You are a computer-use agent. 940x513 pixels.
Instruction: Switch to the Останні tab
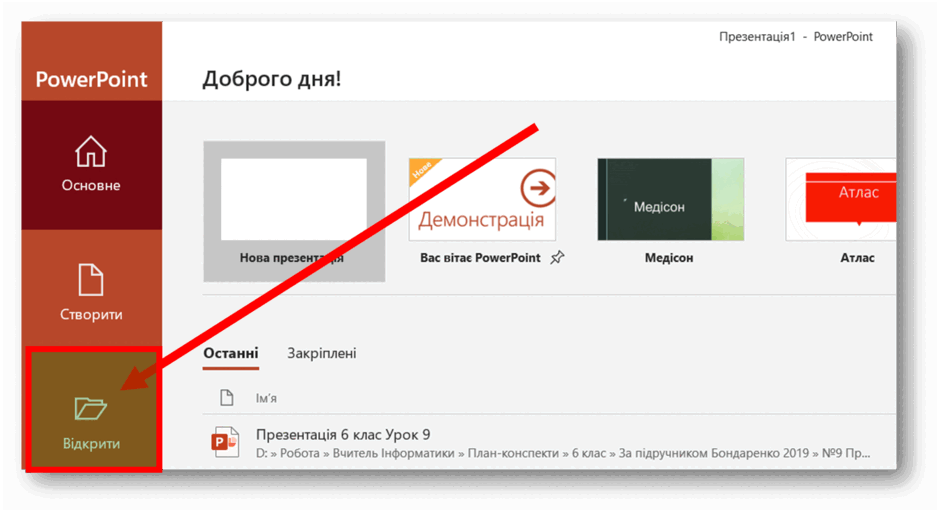(x=231, y=354)
